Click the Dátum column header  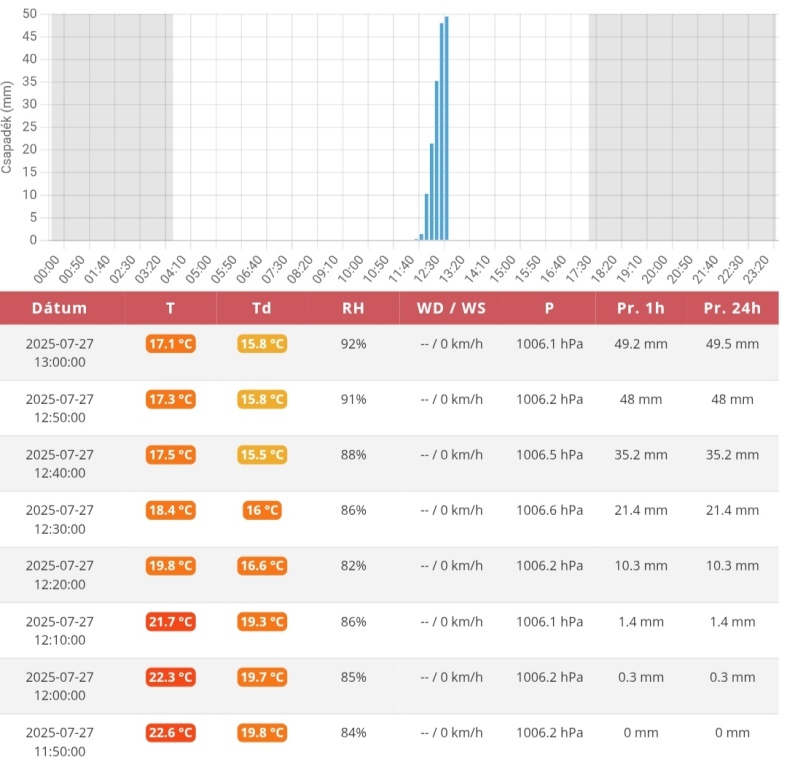pos(59,308)
